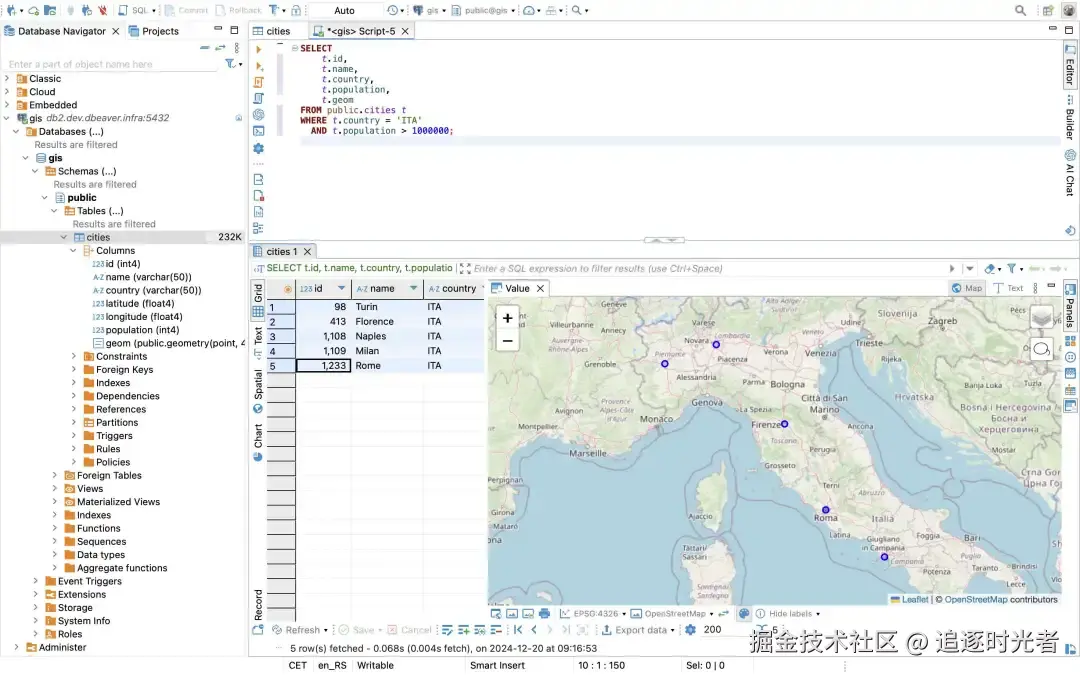Switch to the cities editor tab

[x=272, y=31]
